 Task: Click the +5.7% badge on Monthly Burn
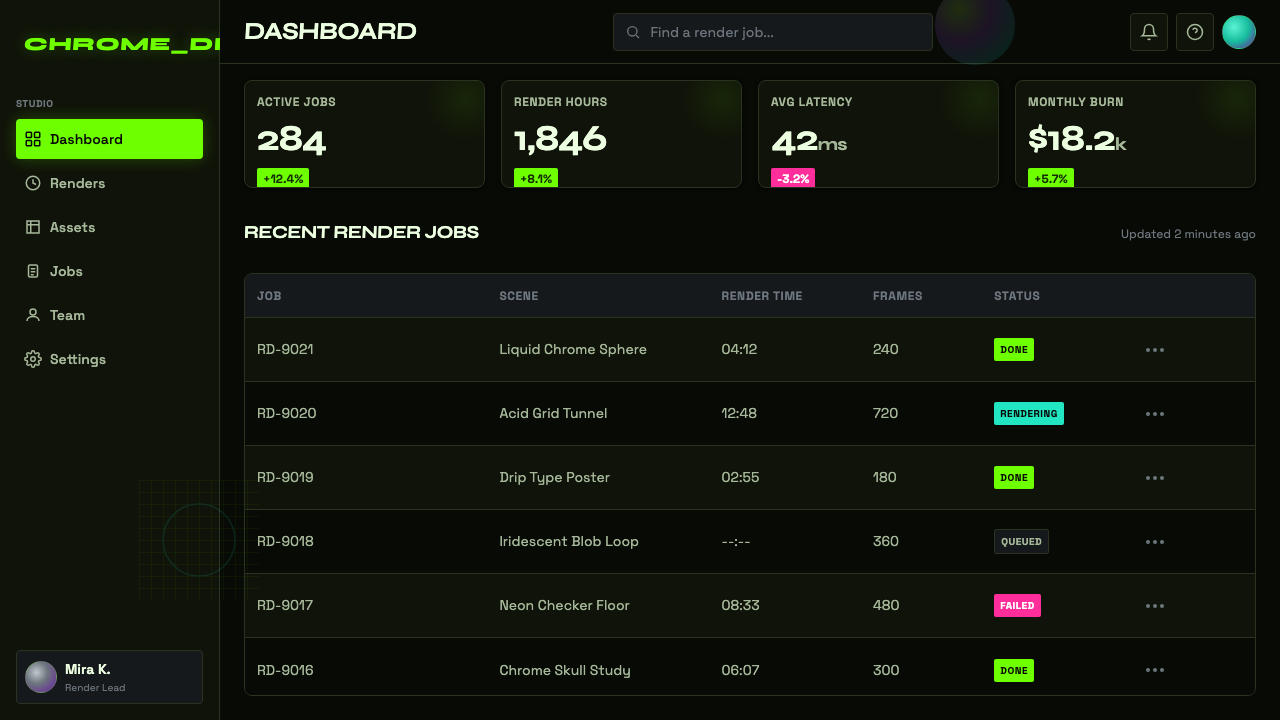click(1051, 178)
